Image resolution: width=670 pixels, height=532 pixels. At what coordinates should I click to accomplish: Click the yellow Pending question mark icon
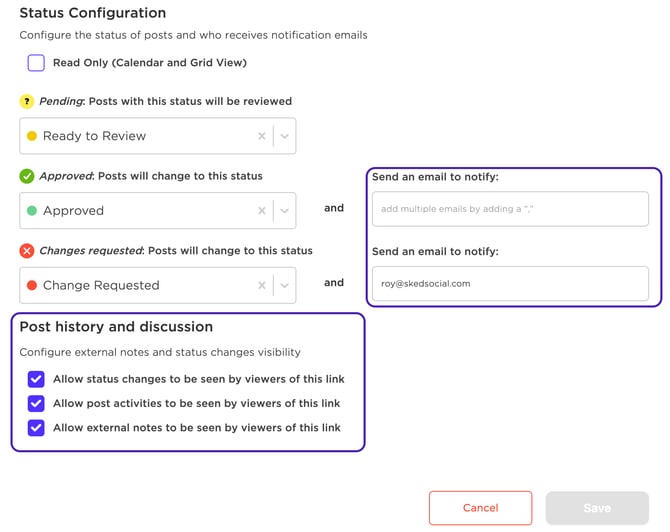click(27, 101)
